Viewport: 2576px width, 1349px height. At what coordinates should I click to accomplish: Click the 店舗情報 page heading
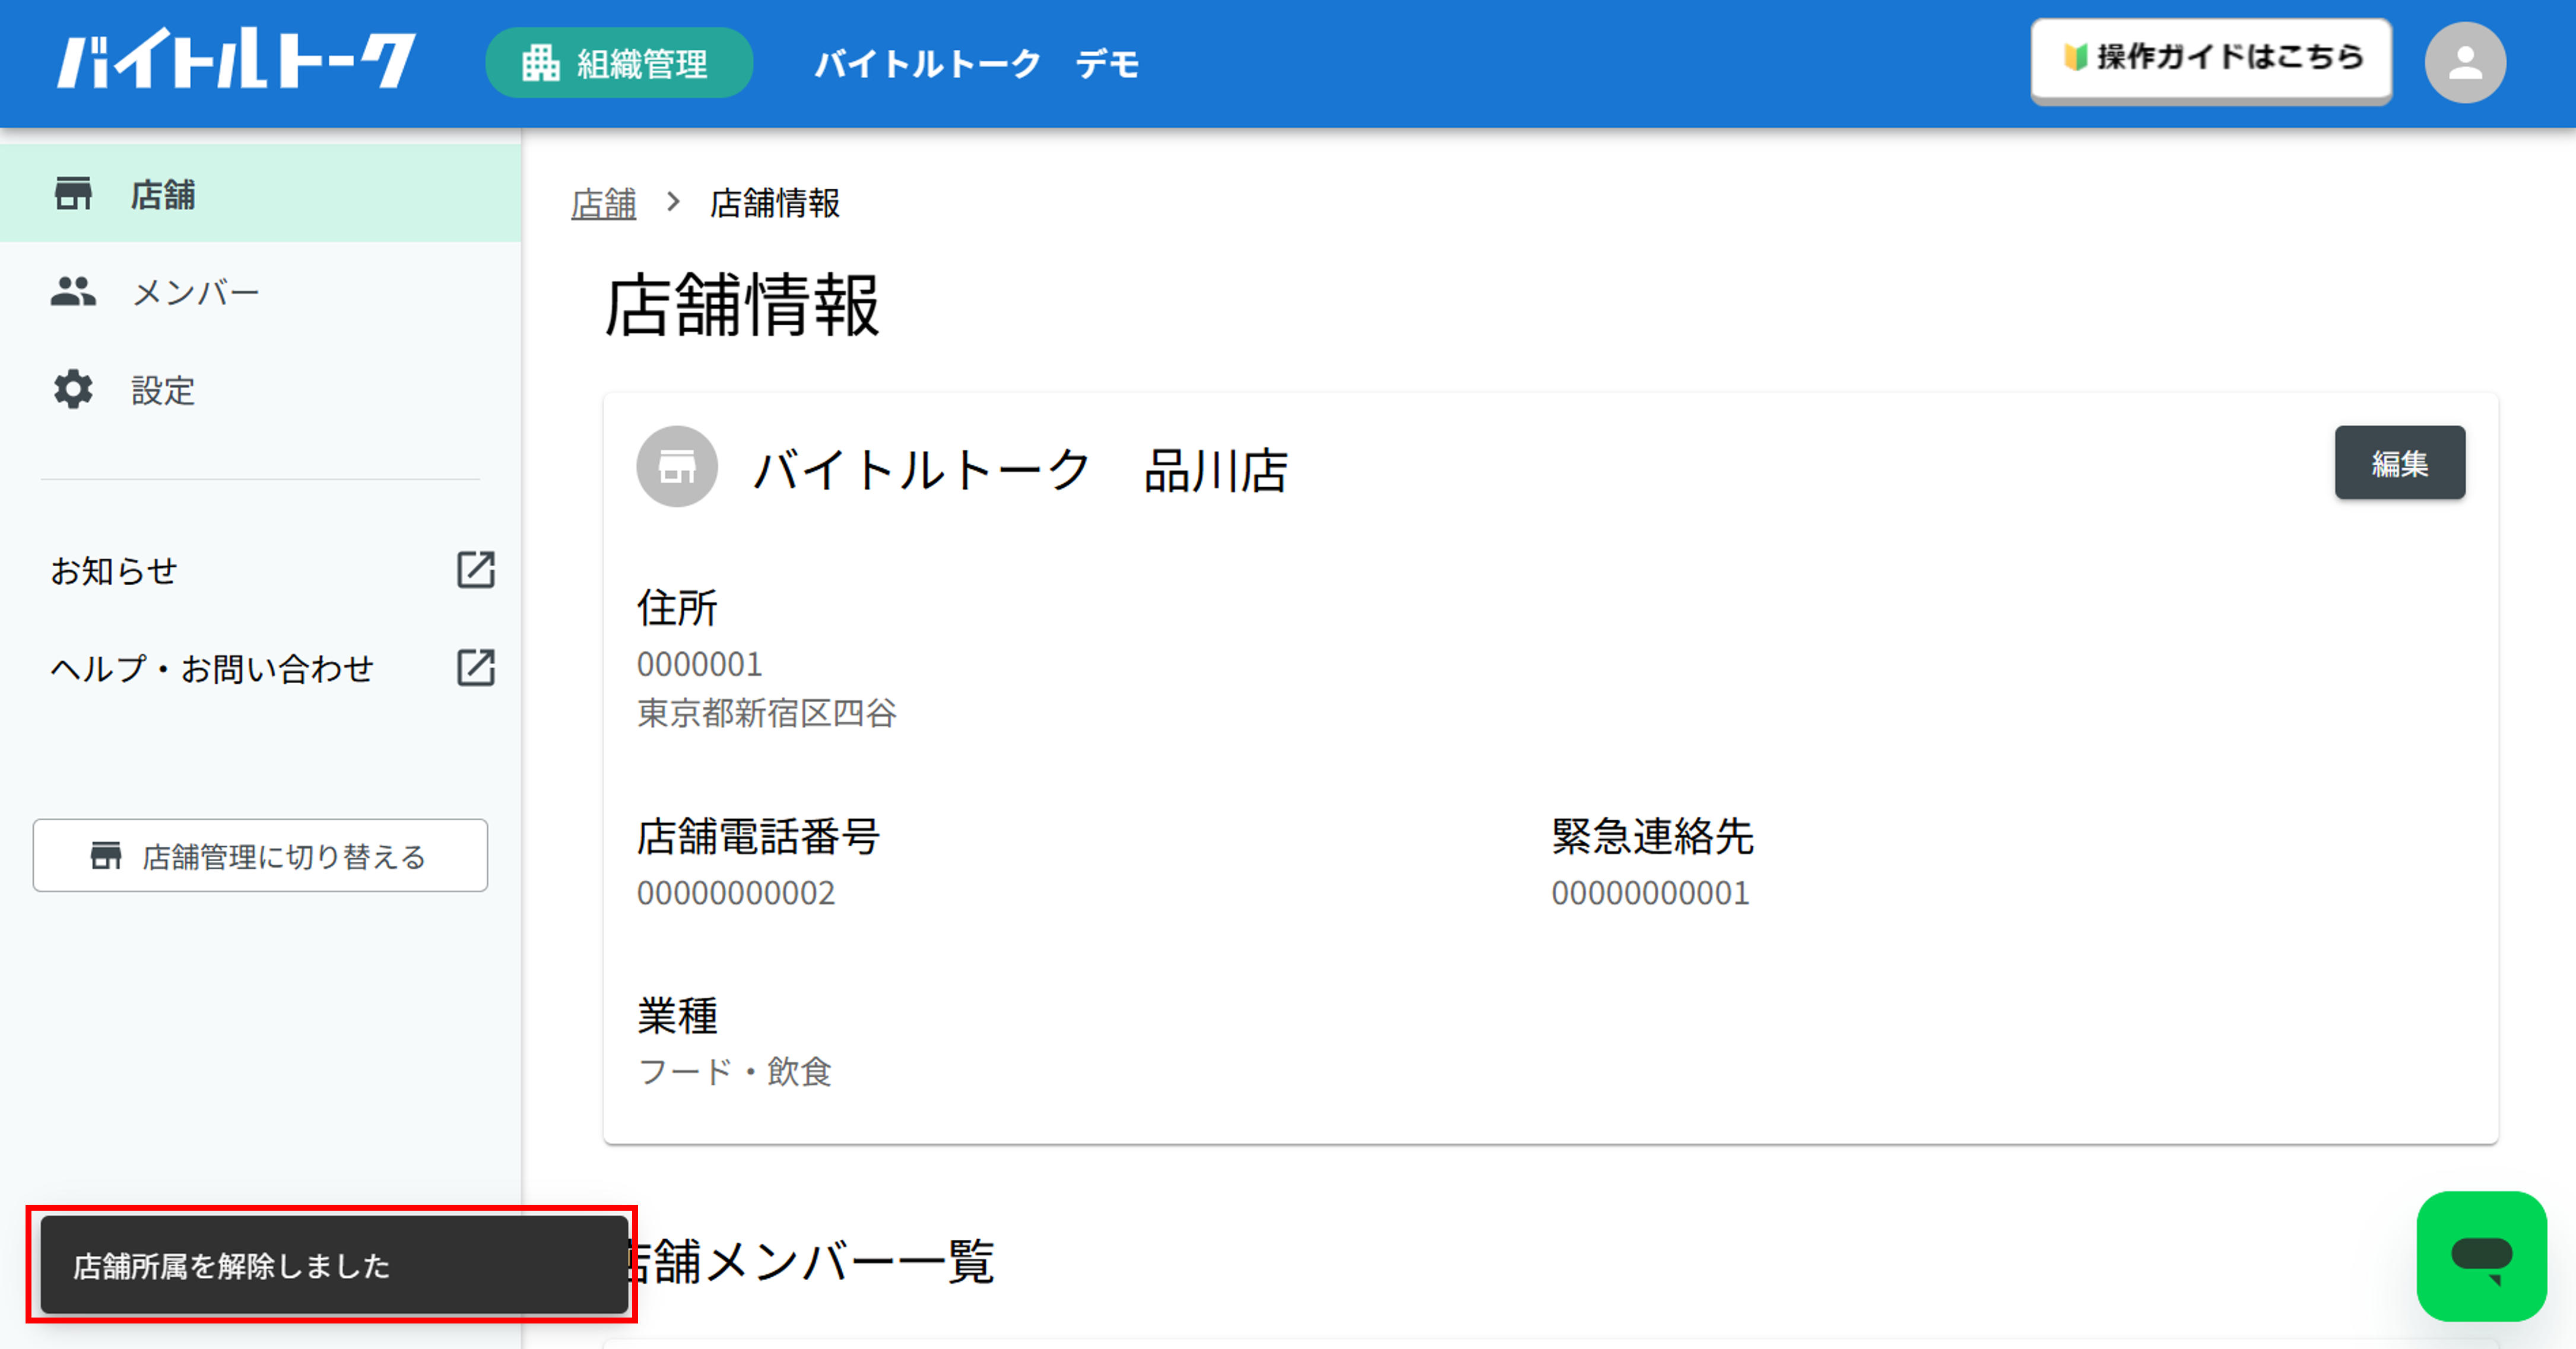[x=742, y=306]
